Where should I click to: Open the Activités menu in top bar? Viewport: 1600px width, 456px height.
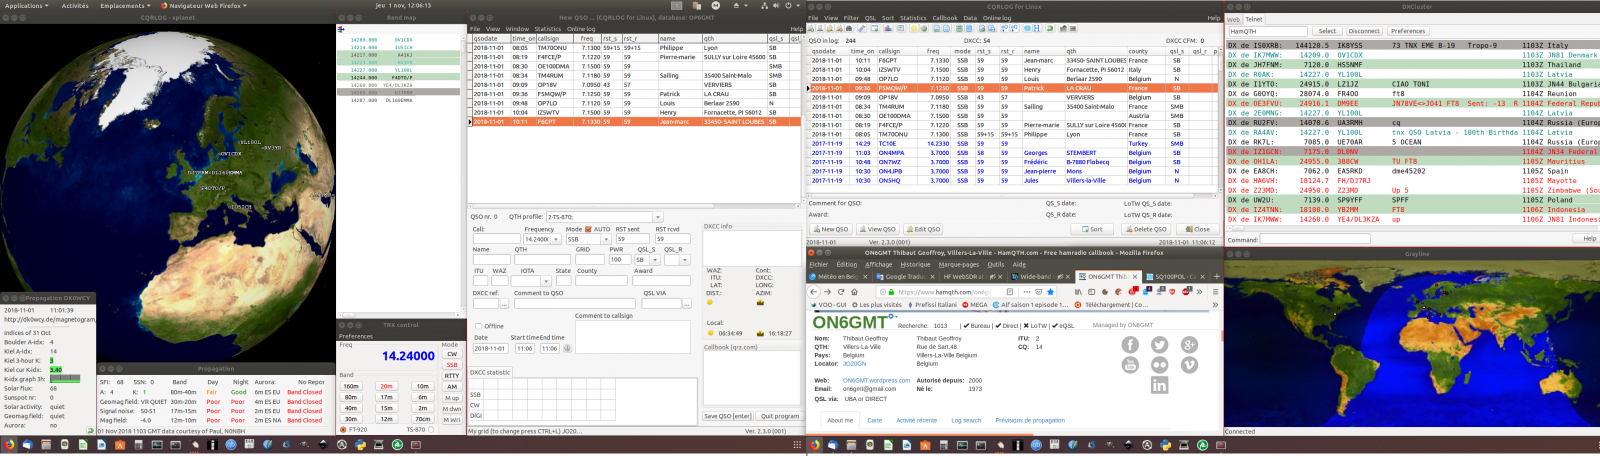pos(75,5)
